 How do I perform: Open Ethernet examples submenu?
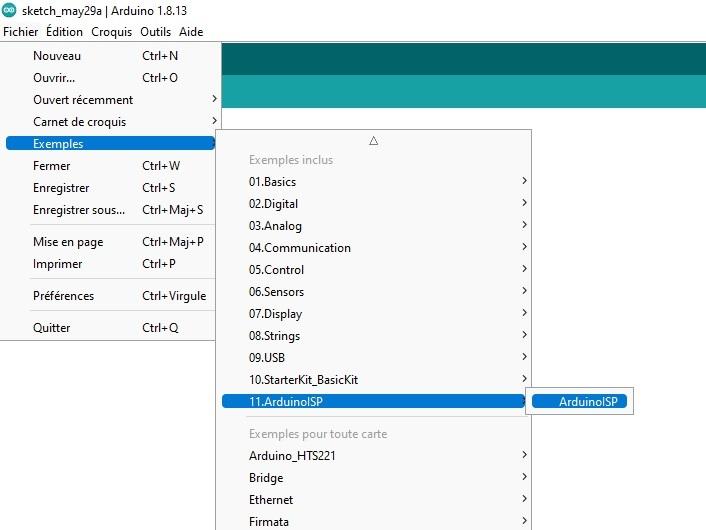(x=374, y=500)
